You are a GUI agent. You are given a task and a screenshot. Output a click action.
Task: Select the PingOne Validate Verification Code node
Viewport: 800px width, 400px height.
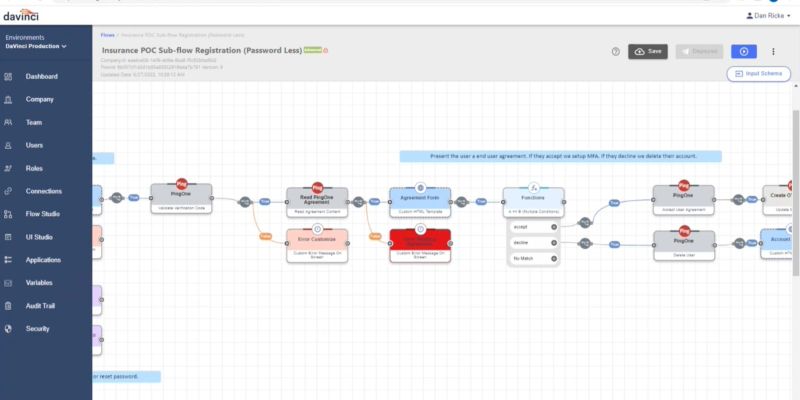pos(181,199)
